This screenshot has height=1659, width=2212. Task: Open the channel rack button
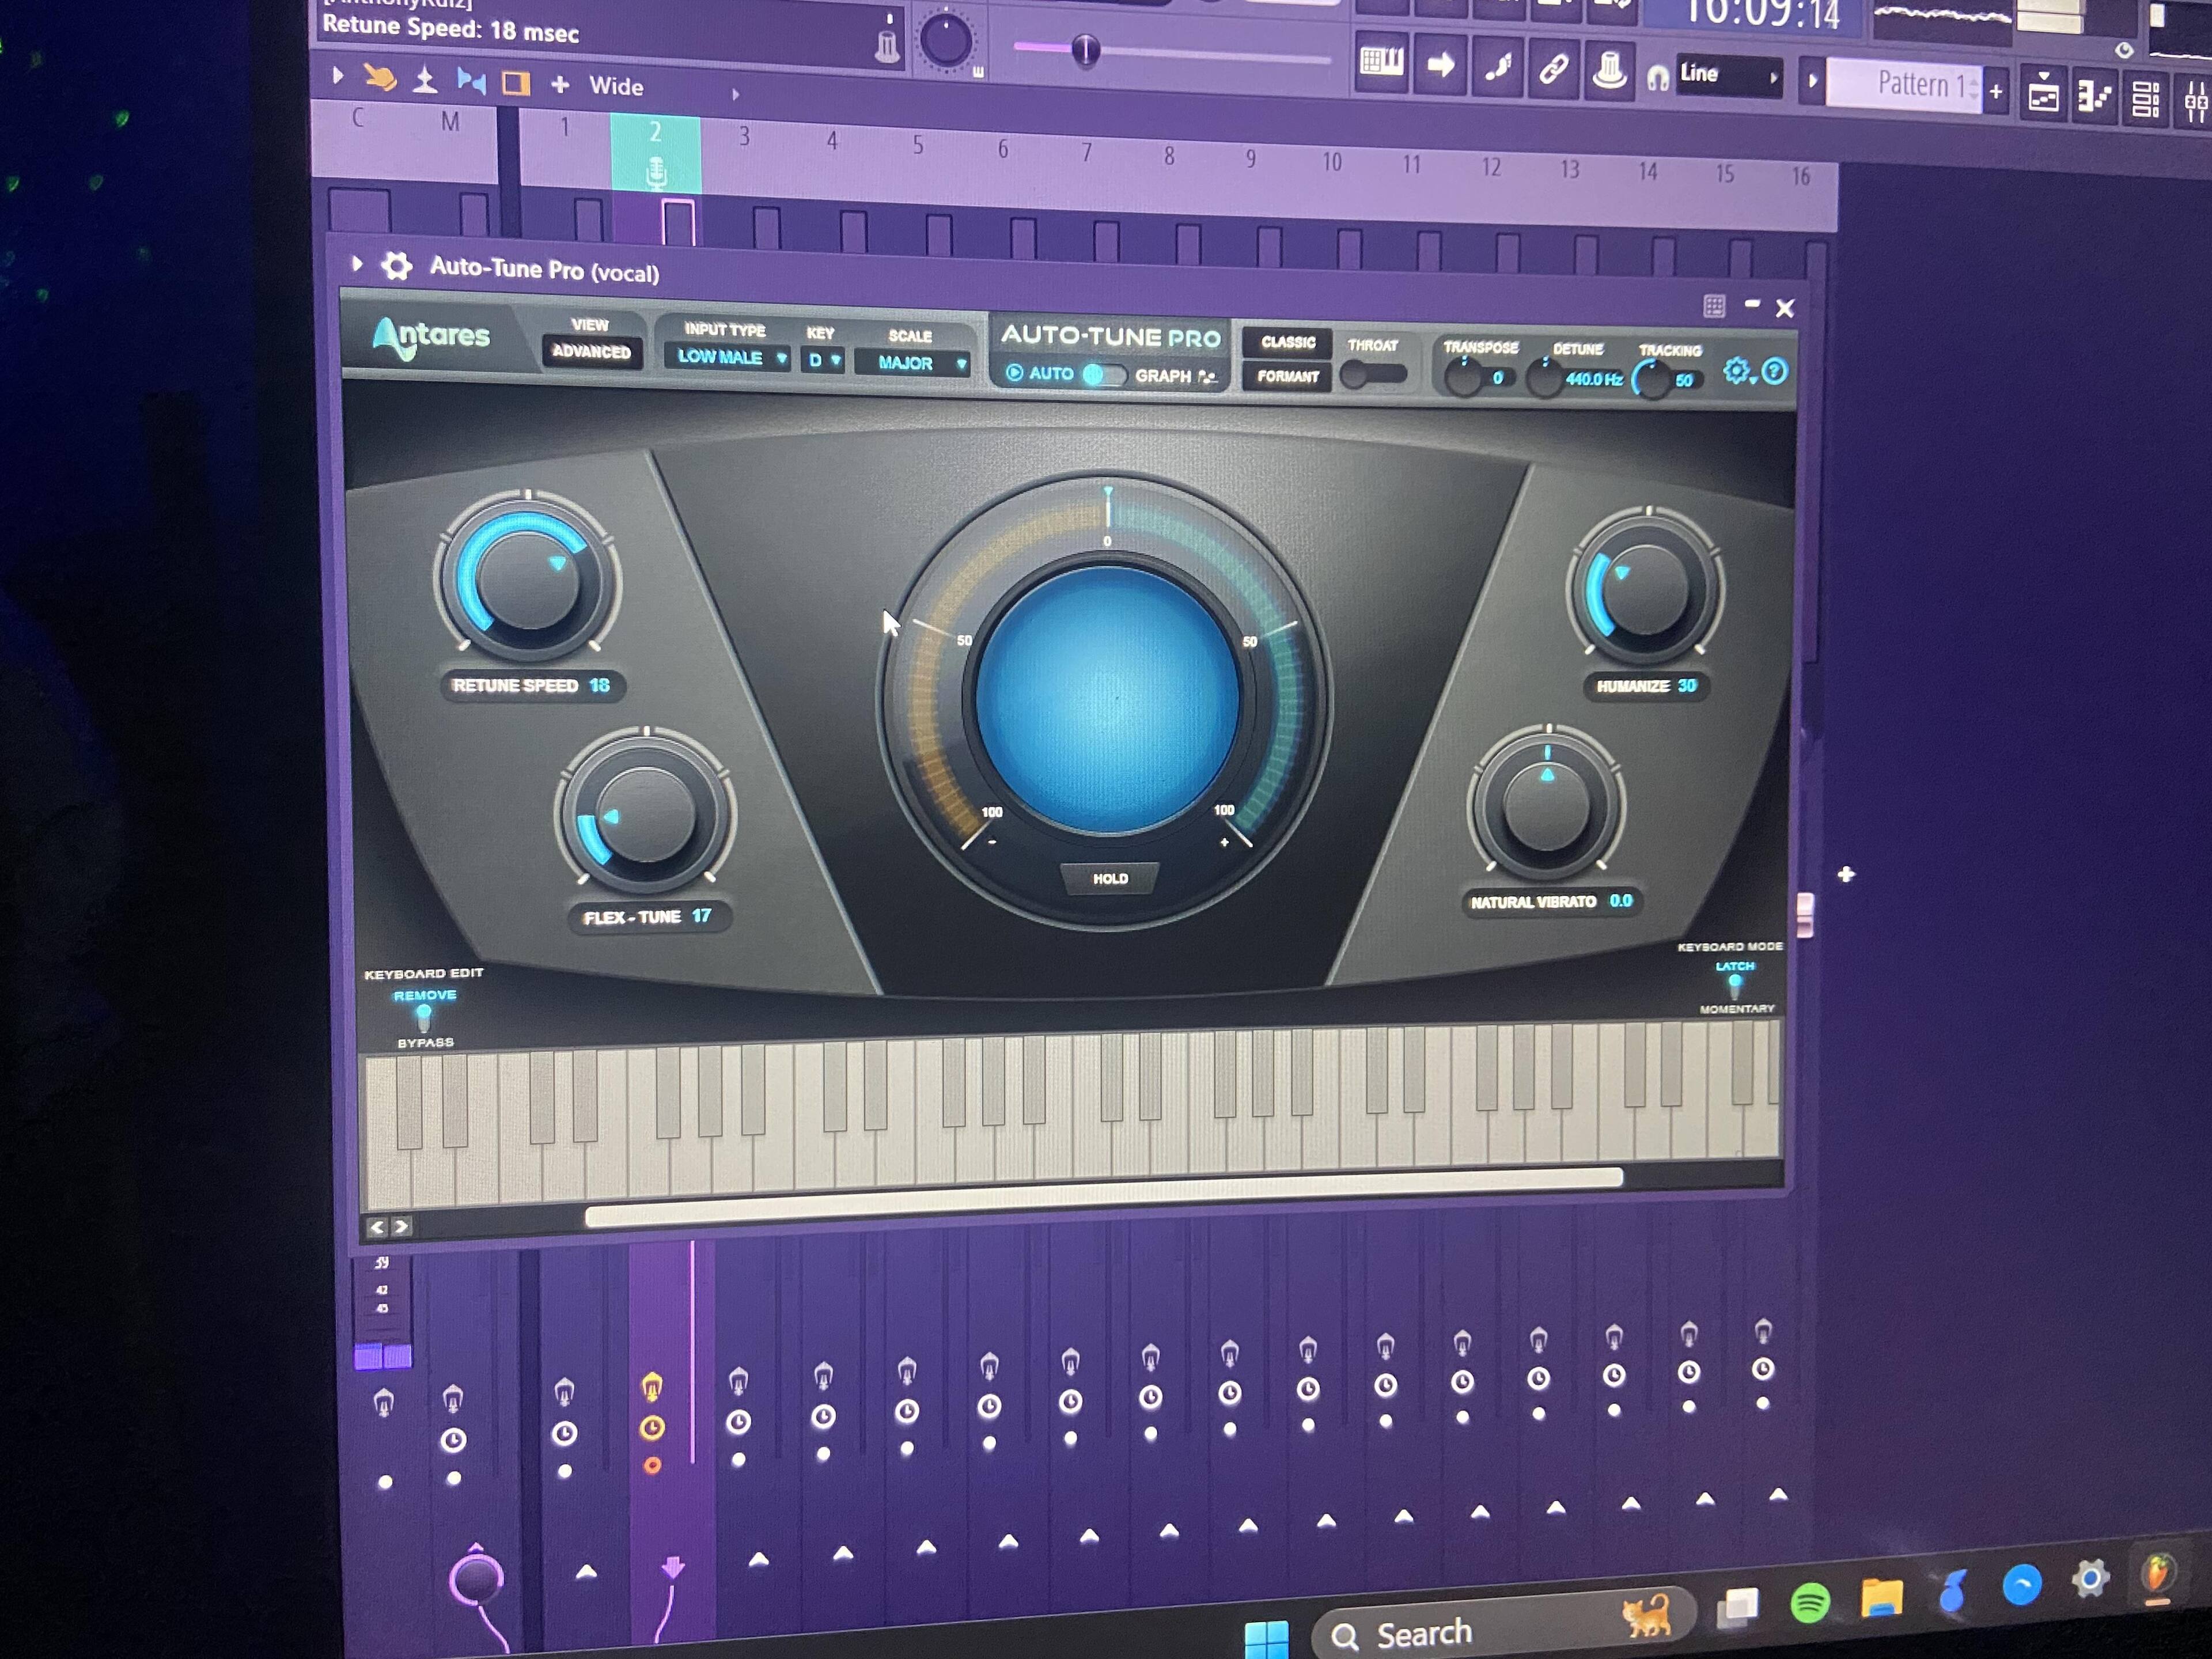point(2145,99)
